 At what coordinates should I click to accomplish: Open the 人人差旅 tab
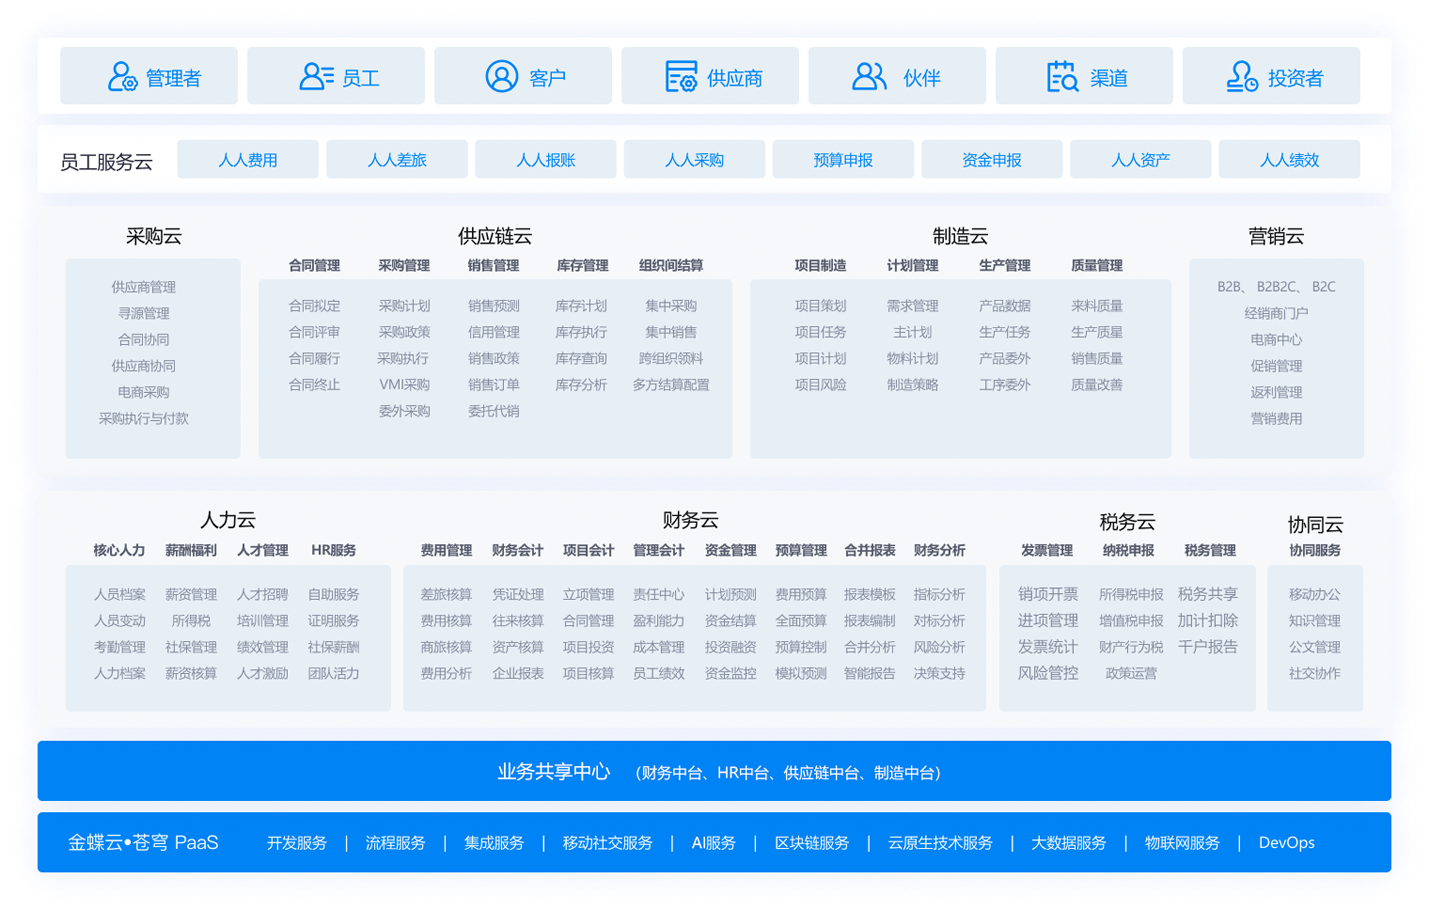pyautogui.click(x=397, y=160)
